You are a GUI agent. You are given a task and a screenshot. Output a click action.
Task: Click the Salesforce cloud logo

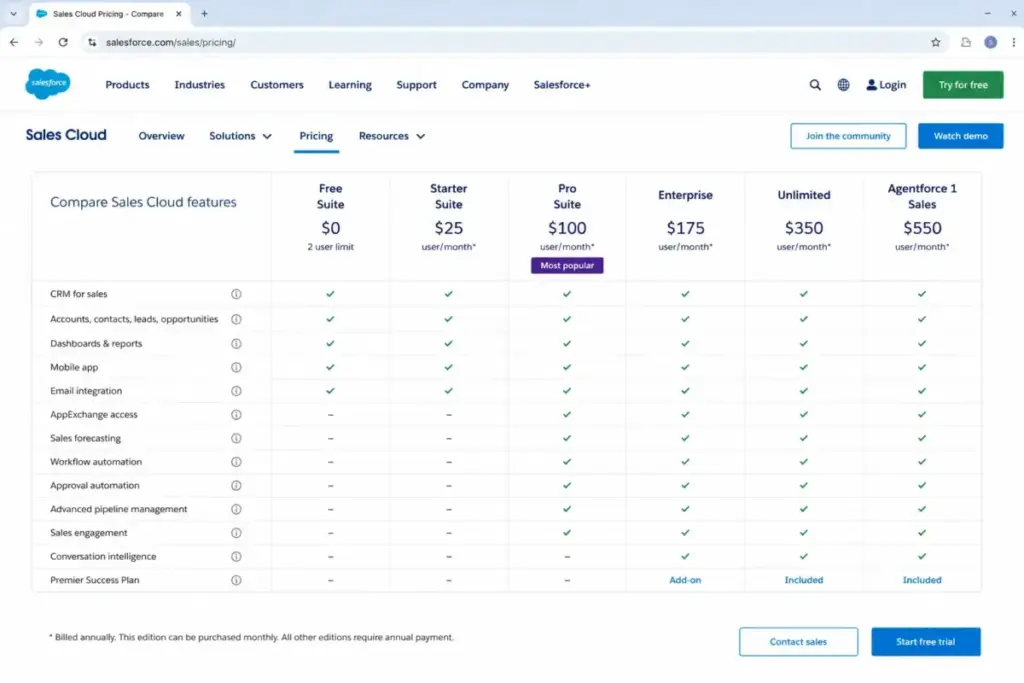pos(48,84)
